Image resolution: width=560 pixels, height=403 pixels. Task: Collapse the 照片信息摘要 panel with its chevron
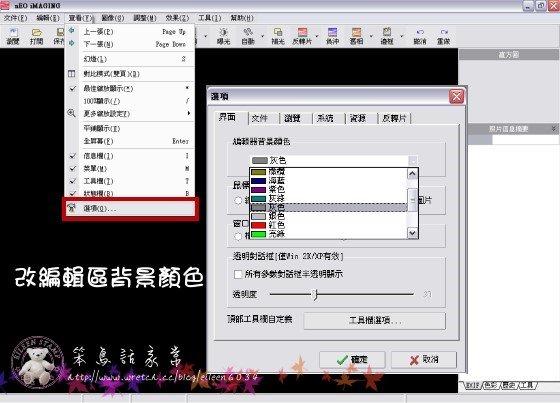(x=554, y=128)
